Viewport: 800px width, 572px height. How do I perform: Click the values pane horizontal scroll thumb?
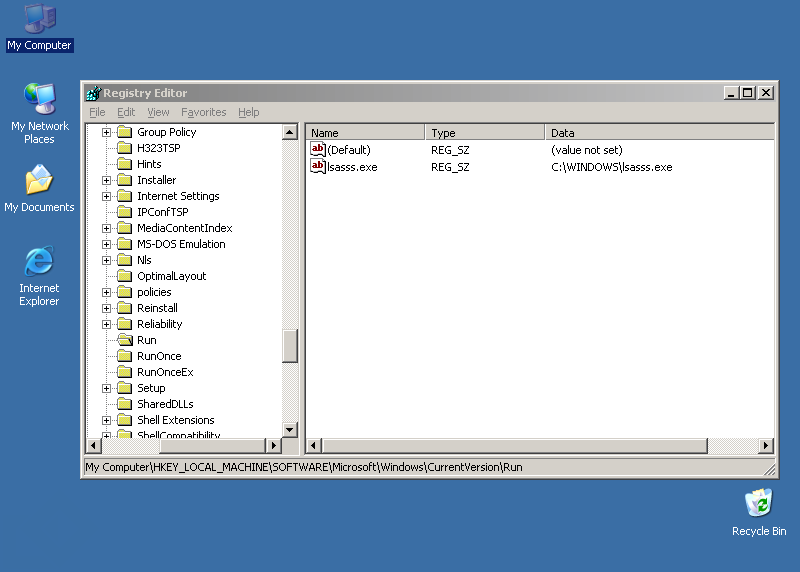point(515,445)
